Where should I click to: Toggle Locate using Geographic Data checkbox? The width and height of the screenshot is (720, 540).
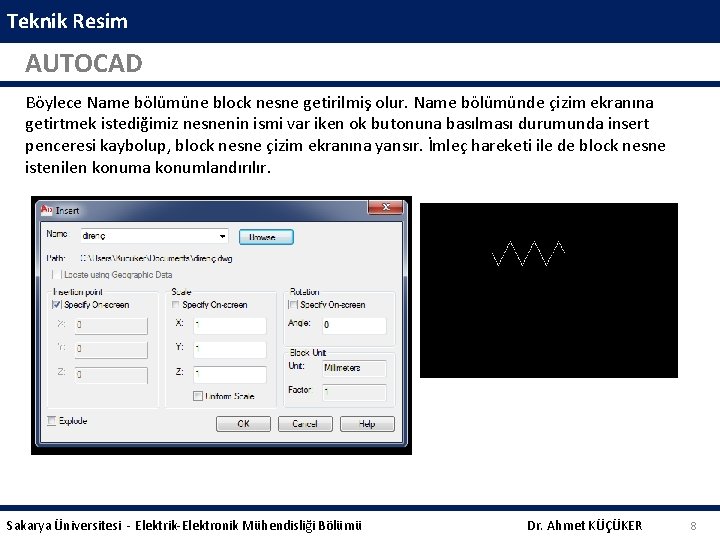57,275
